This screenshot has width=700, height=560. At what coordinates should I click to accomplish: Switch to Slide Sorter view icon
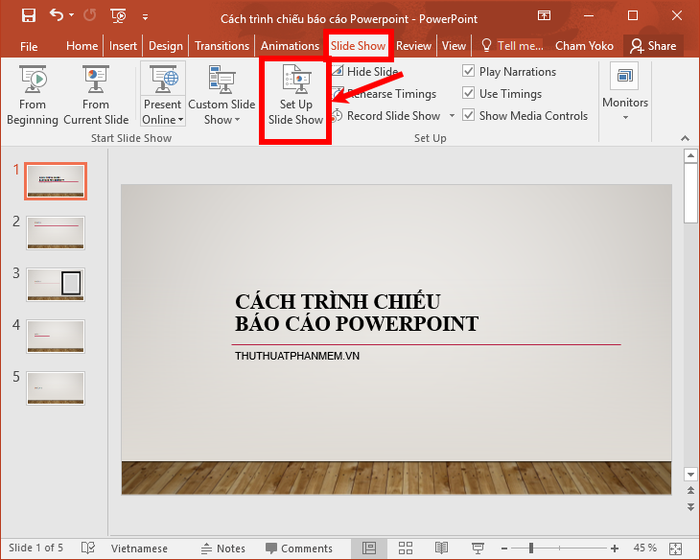[405, 548]
